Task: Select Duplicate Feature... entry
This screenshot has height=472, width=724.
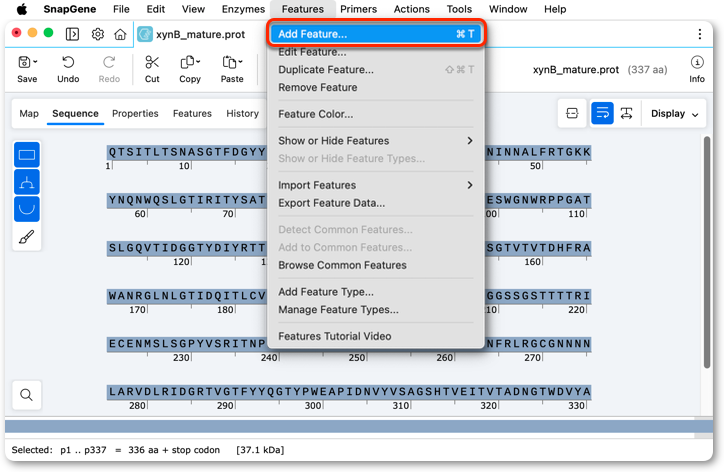Action: (376, 70)
